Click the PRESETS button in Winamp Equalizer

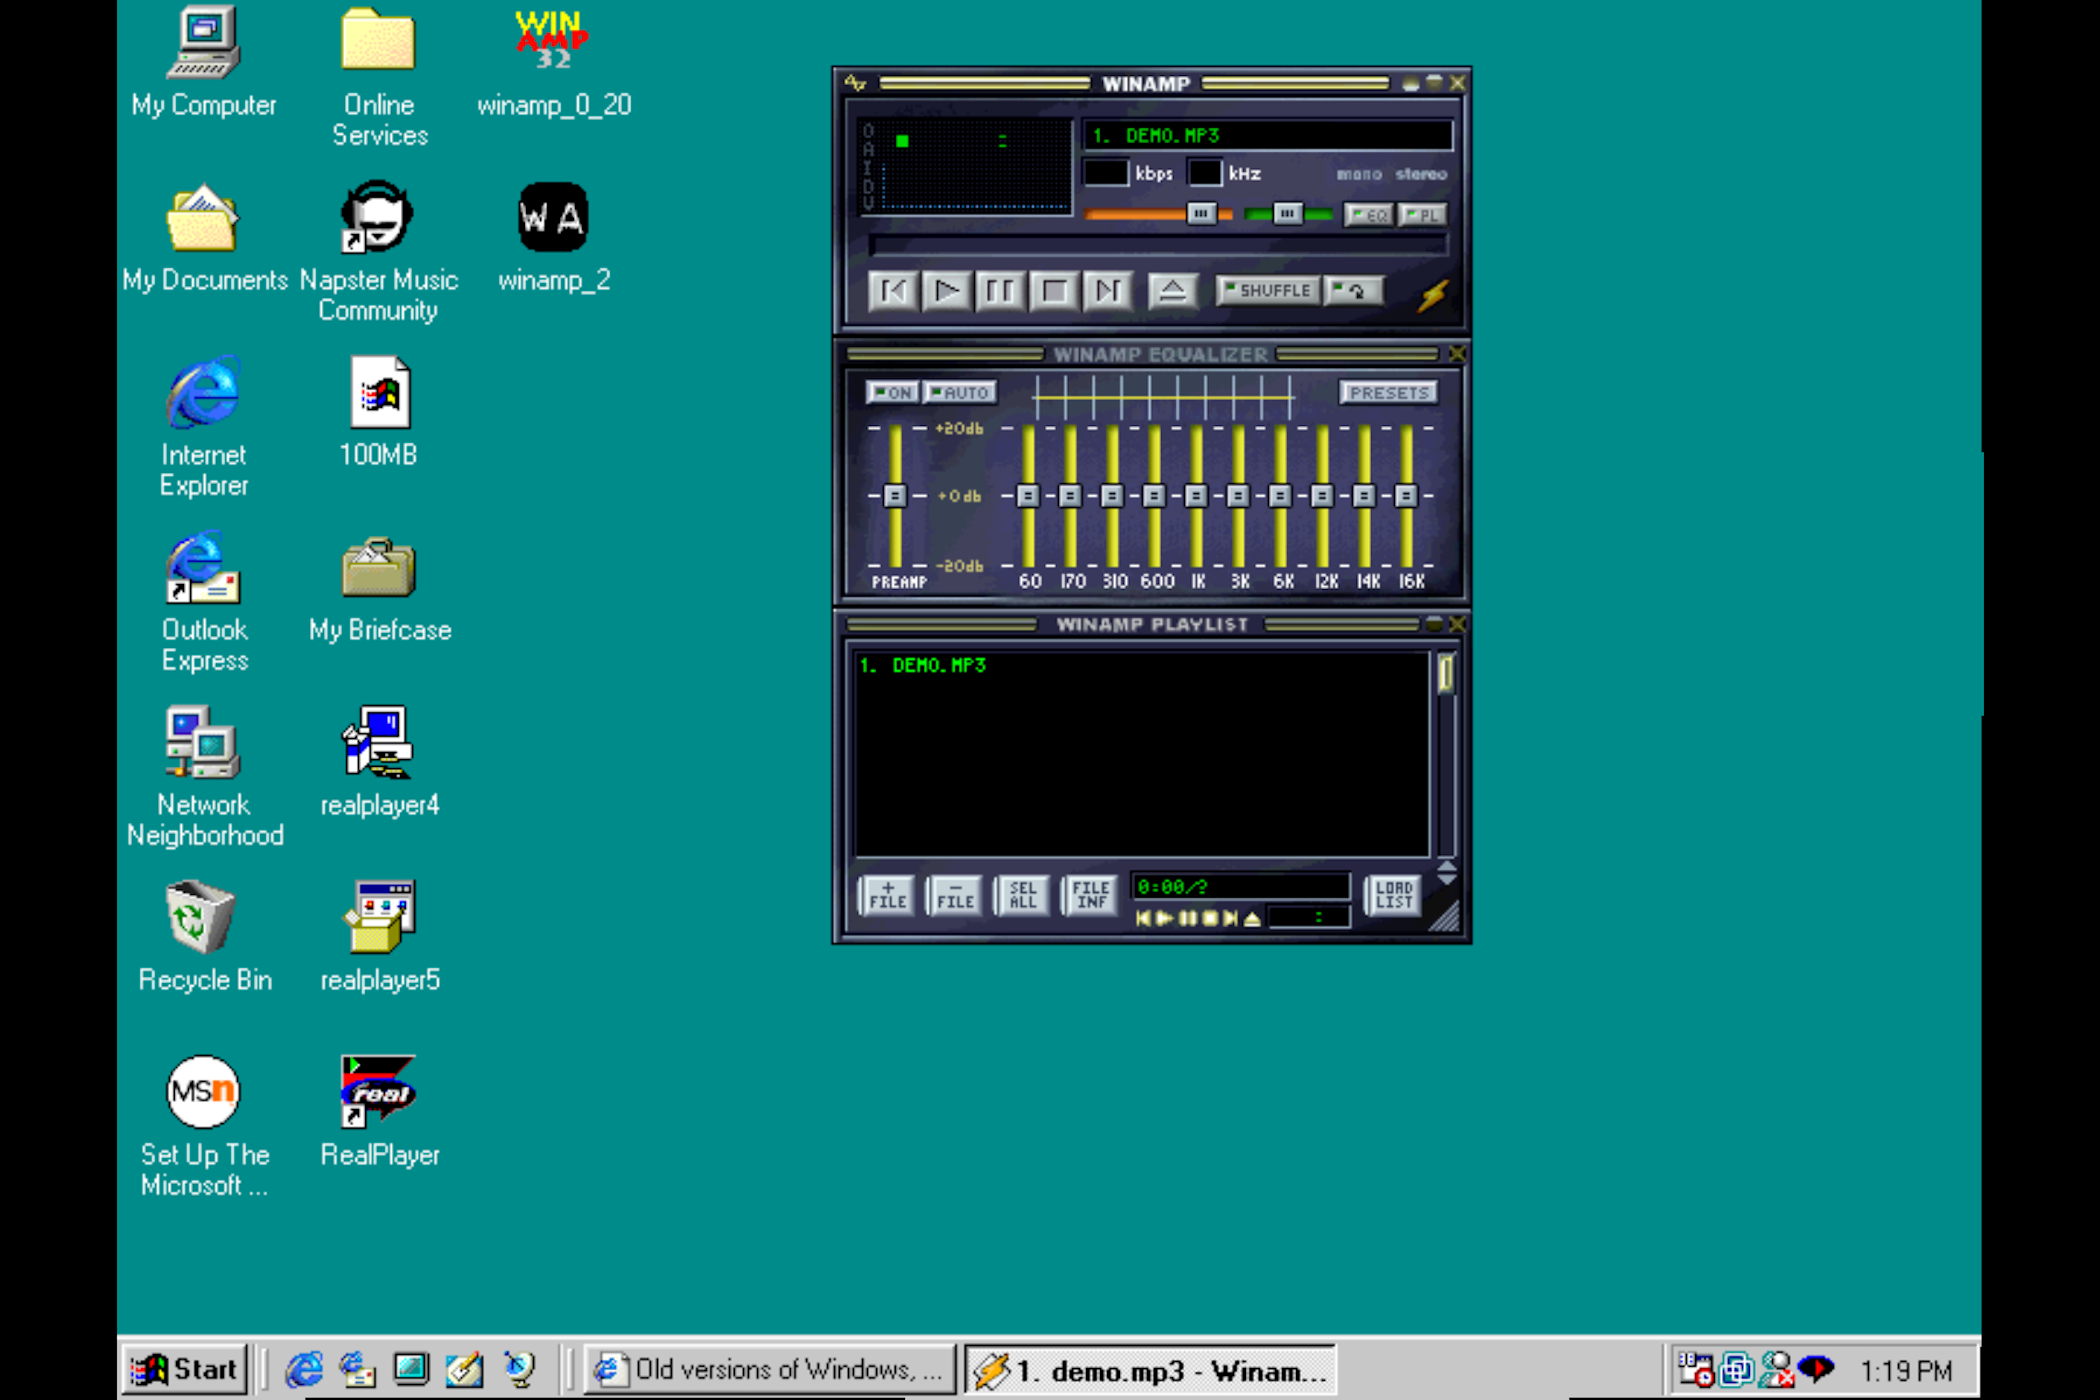coord(1386,391)
